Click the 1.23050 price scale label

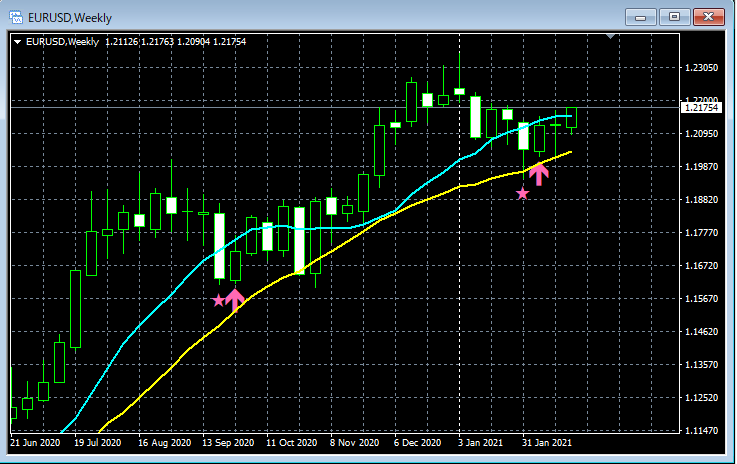(701, 68)
